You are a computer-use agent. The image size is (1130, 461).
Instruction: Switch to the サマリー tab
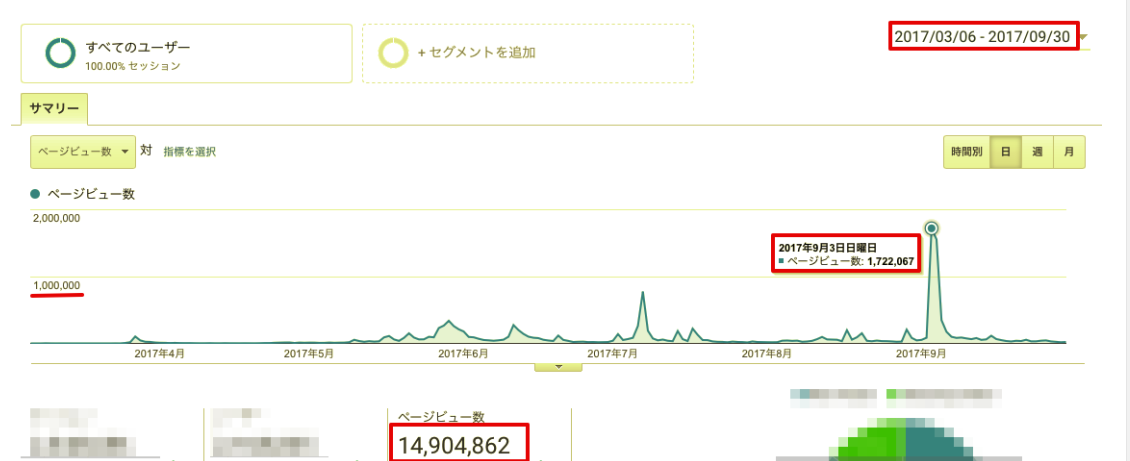pos(54,109)
